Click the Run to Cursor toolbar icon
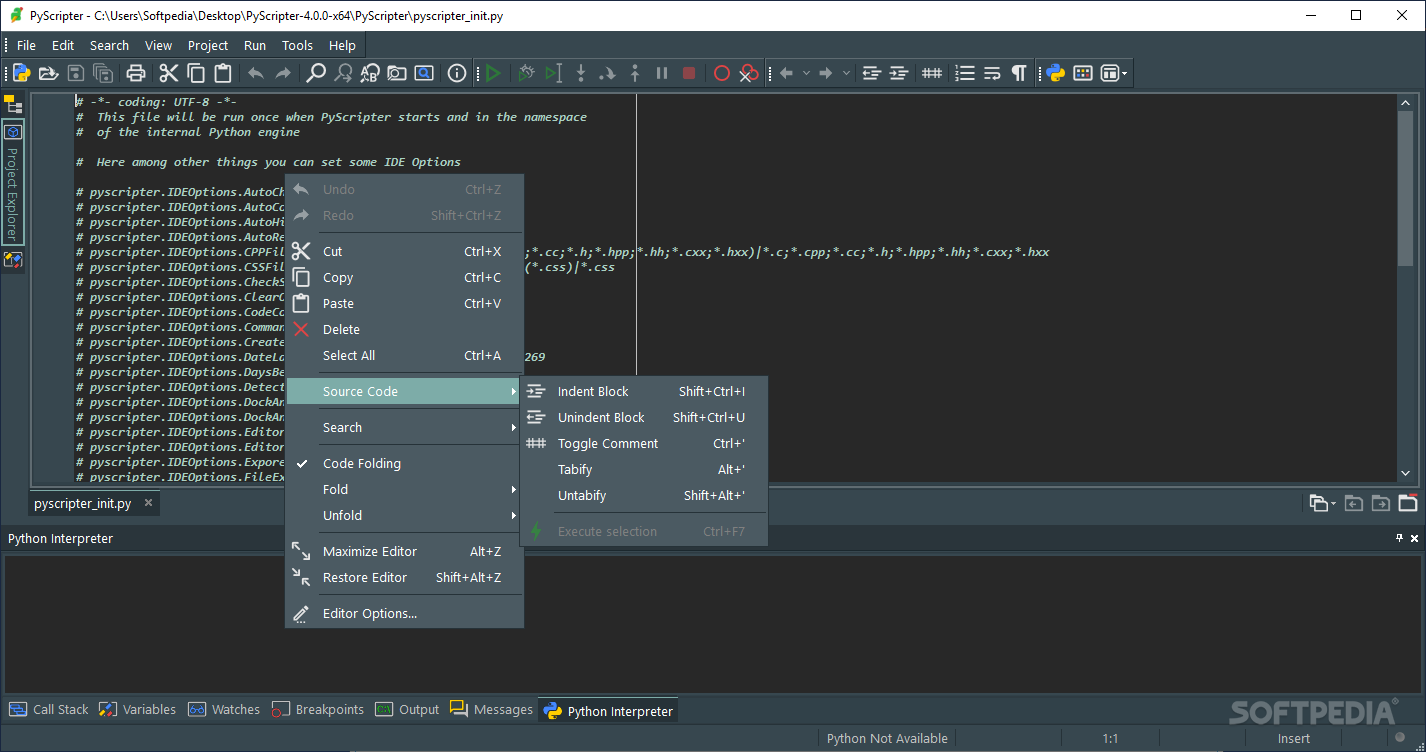Viewport: 1426px width, 752px height. pos(553,73)
